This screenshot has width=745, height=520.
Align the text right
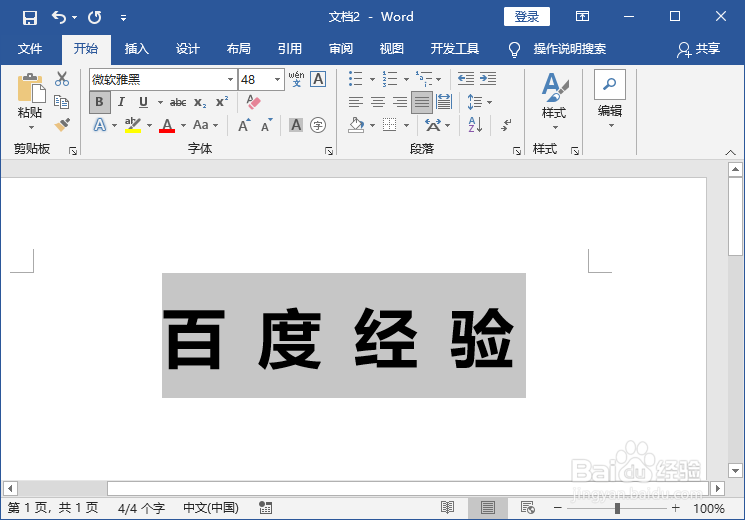click(400, 102)
